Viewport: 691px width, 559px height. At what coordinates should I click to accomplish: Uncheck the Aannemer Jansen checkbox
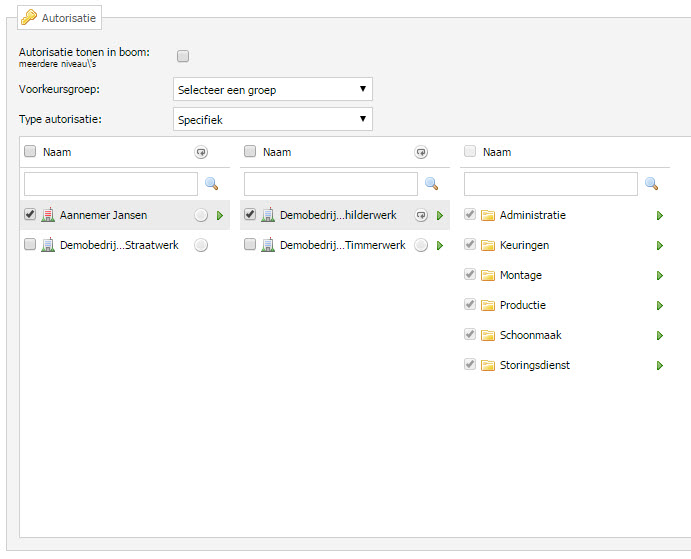point(30,214)
